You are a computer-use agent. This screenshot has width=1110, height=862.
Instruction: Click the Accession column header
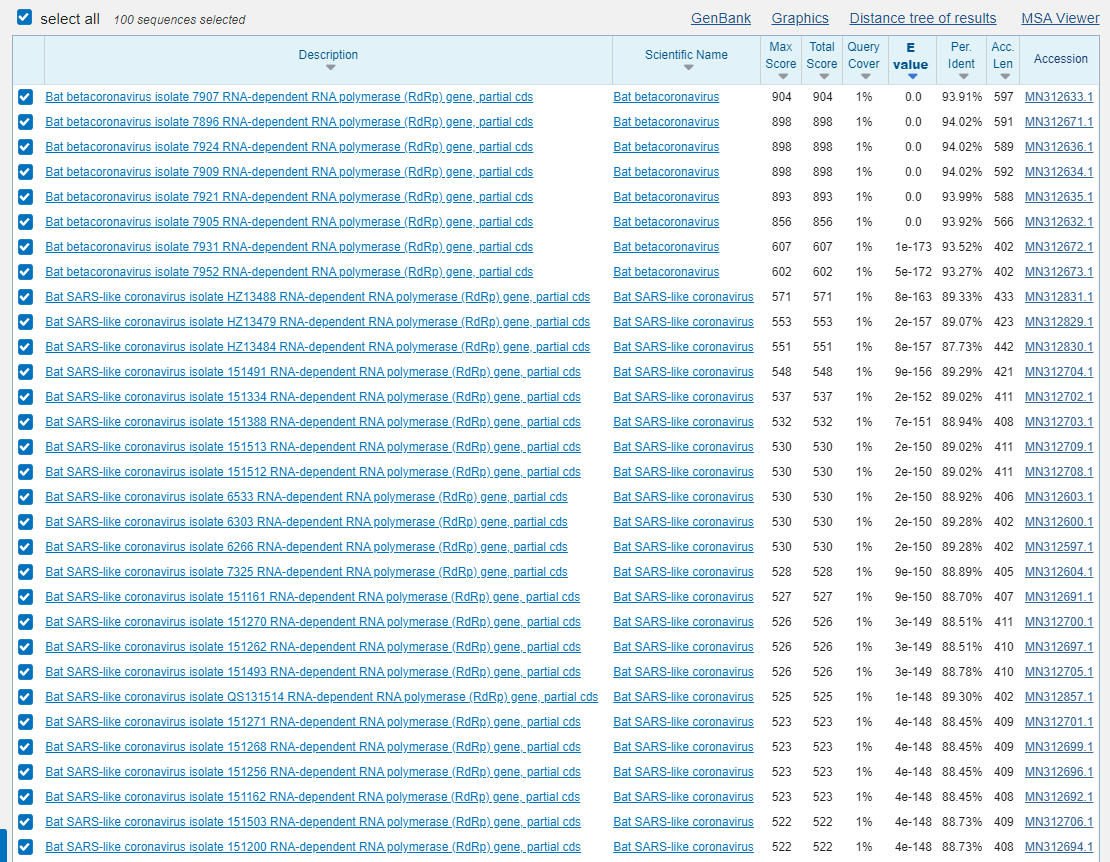click(x=1060, y=59)
